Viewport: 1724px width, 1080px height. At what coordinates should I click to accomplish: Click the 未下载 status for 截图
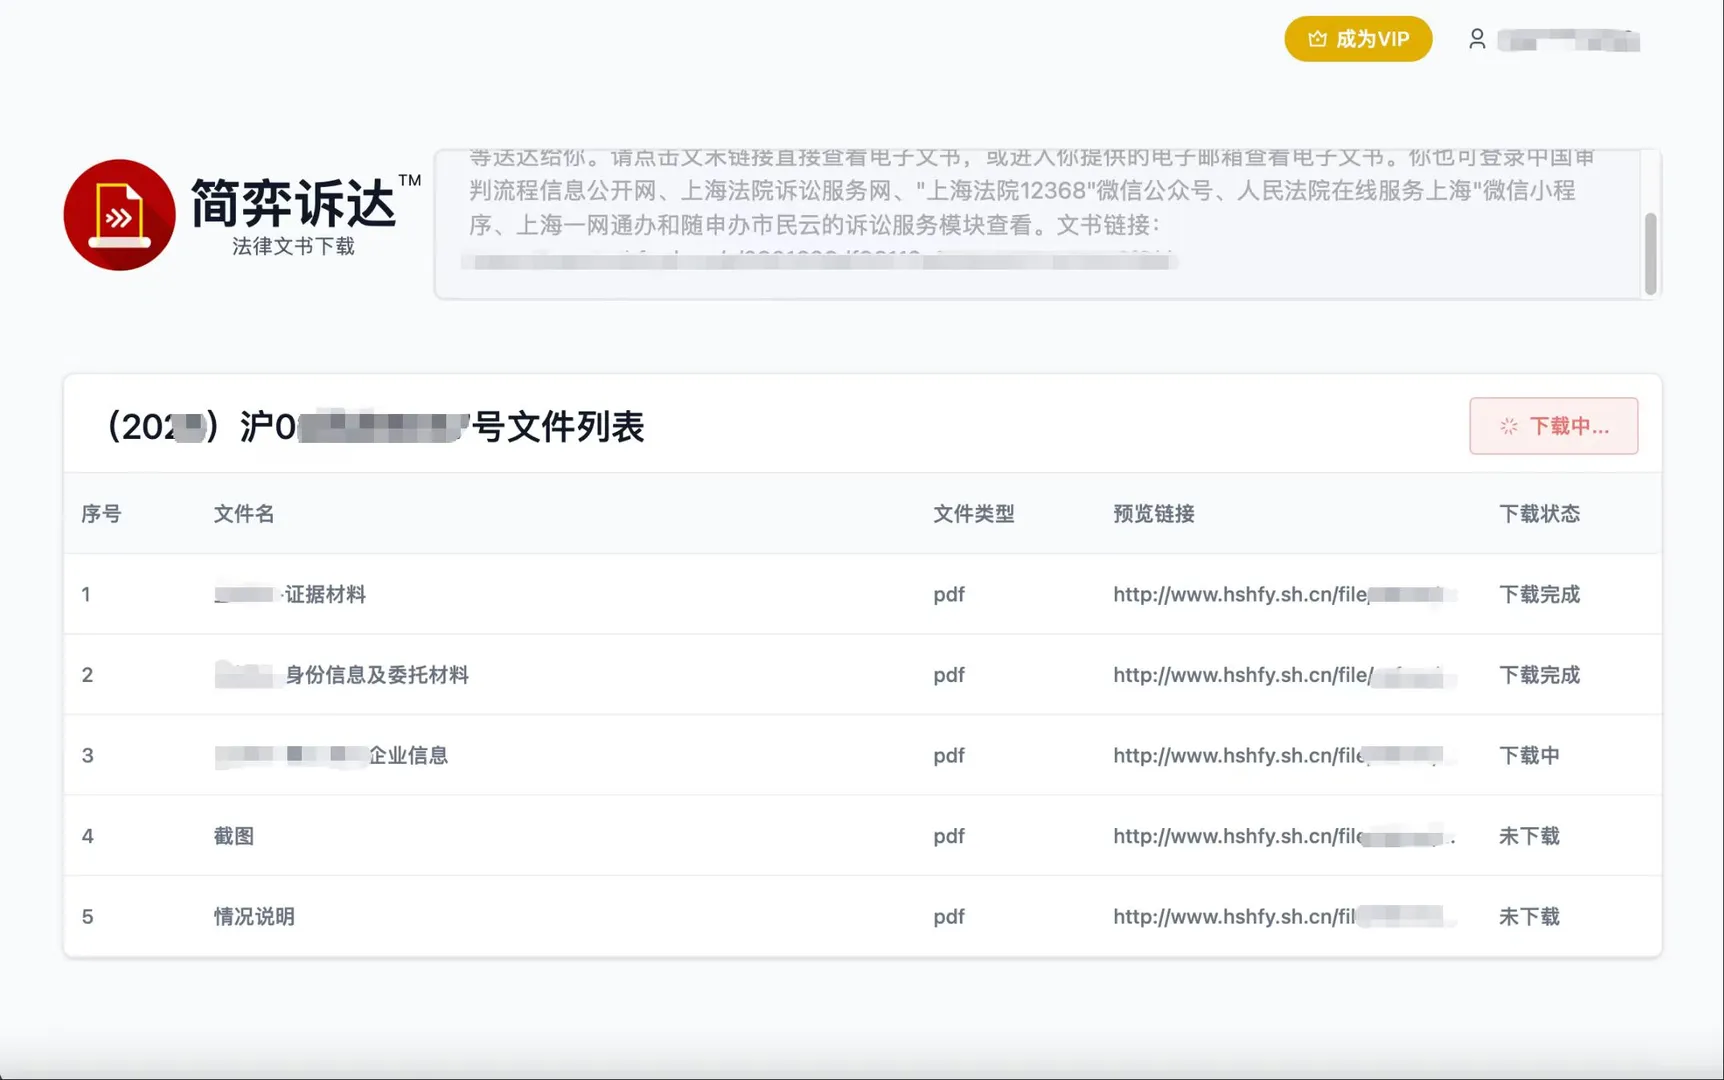(x=1528, y=836)
